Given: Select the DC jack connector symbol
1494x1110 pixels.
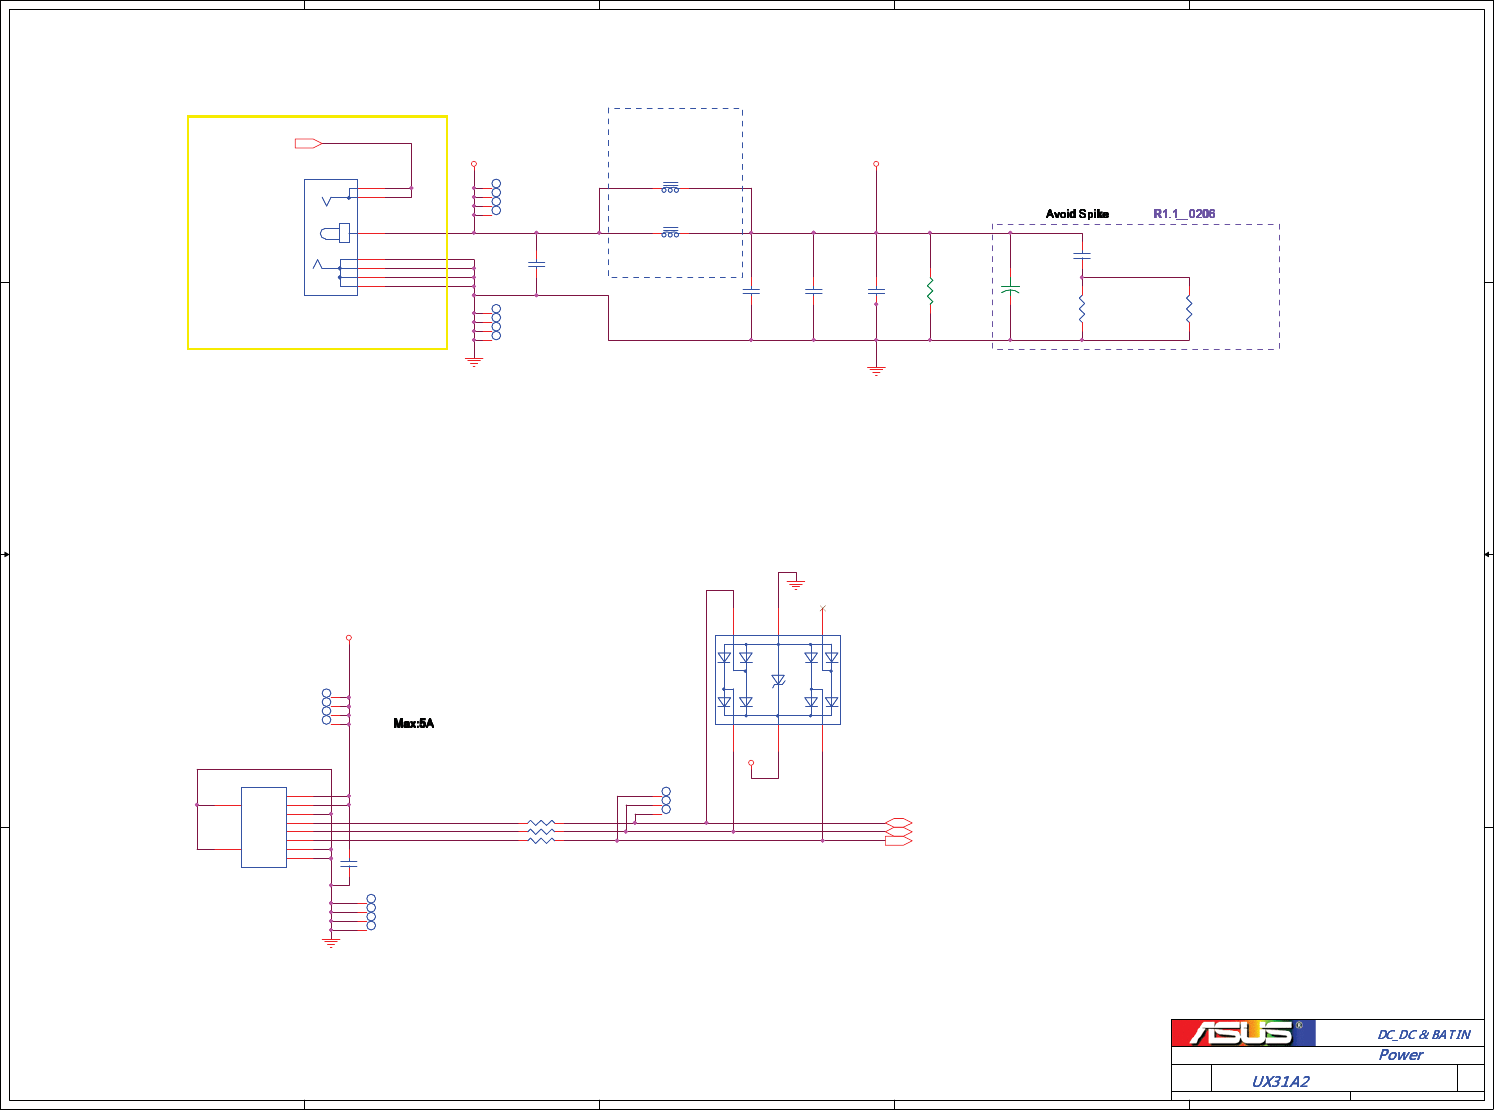Looking at the screenshot, I should tap(331, 238).
